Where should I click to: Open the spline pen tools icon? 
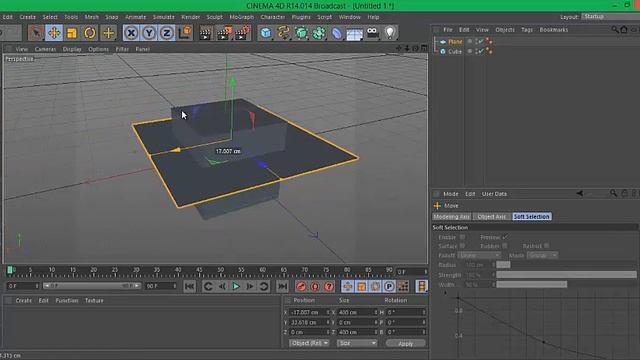283,33
